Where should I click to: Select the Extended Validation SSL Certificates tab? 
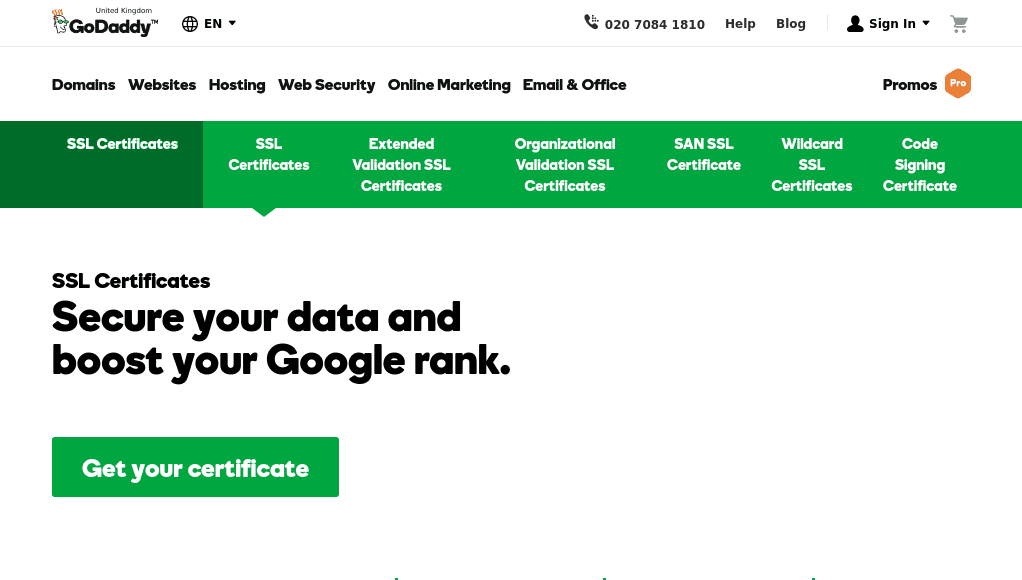coord(402,165)
